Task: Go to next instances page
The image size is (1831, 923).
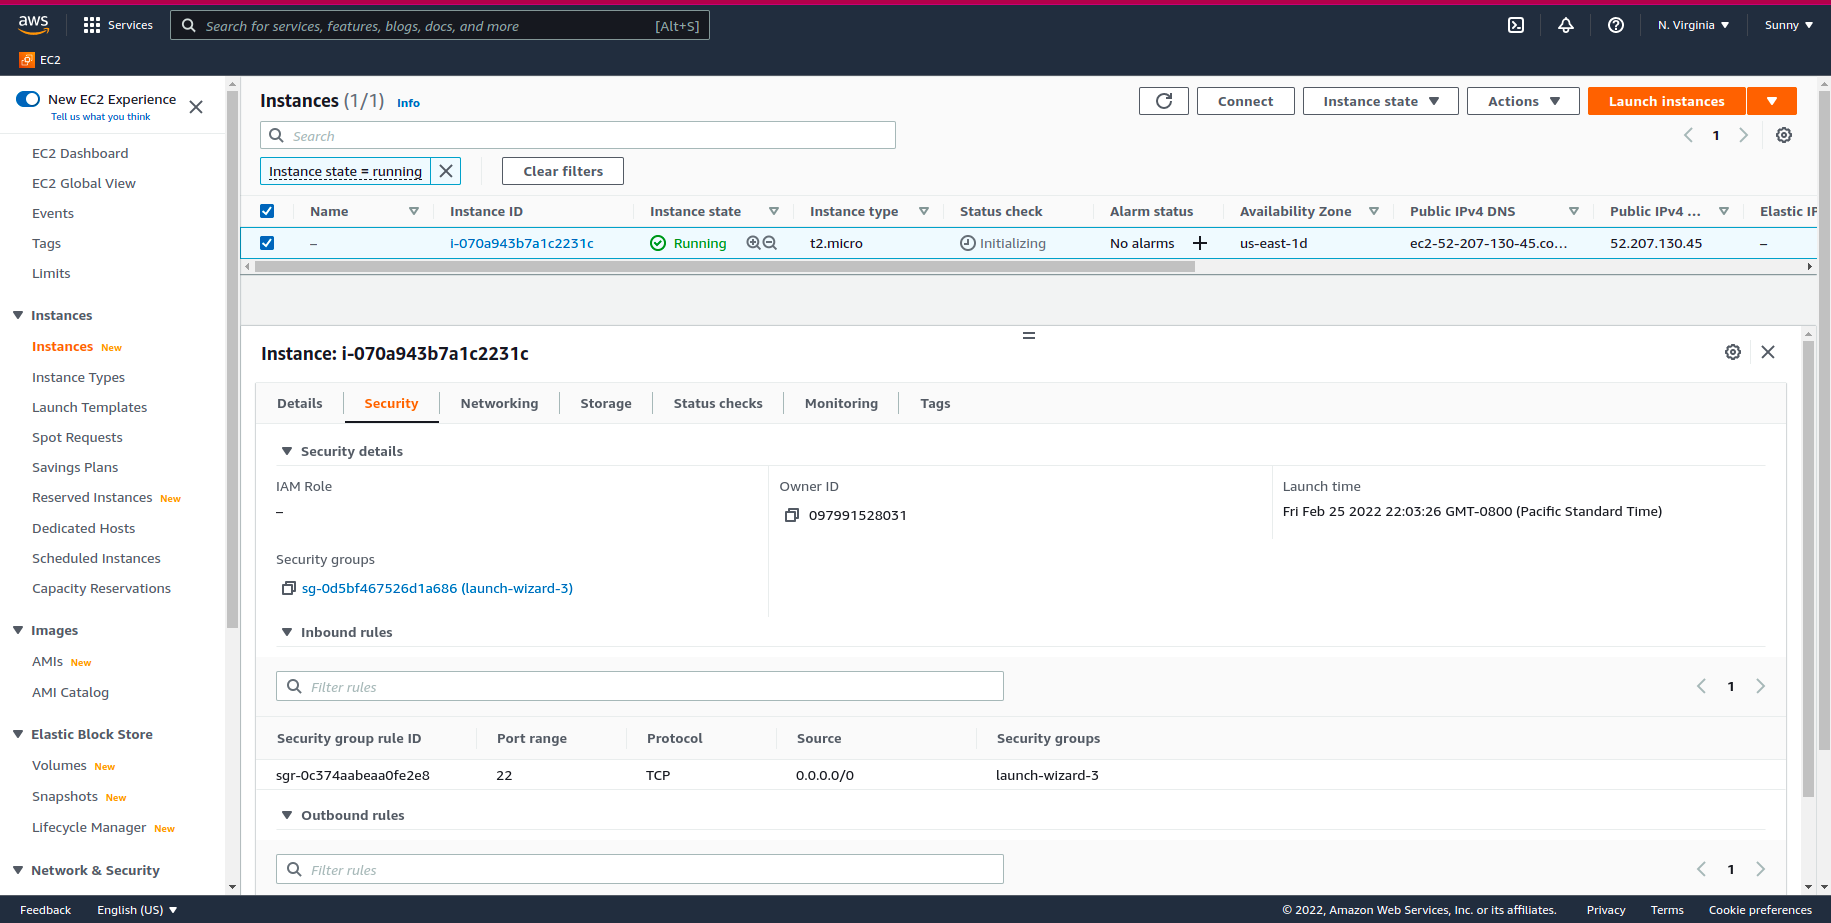Action: (1744, 135)
